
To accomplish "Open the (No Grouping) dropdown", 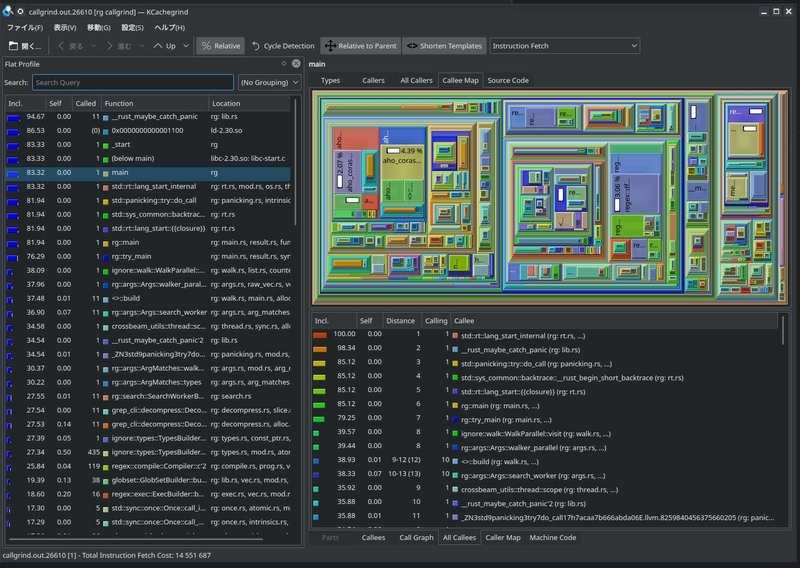I will 268,82.
